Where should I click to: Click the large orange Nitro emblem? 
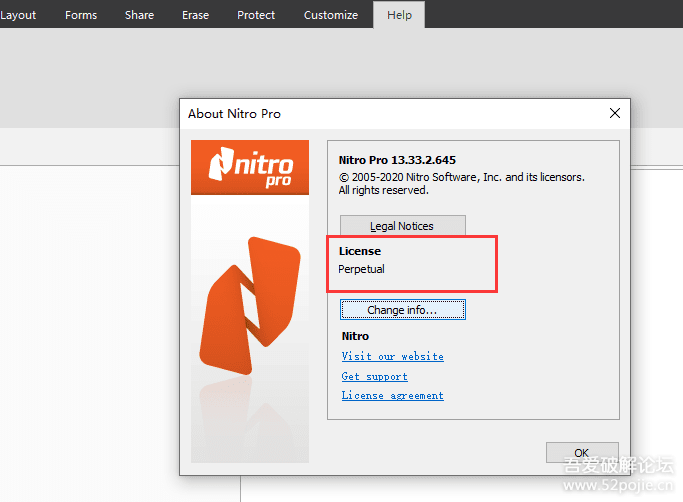(252, 305)
